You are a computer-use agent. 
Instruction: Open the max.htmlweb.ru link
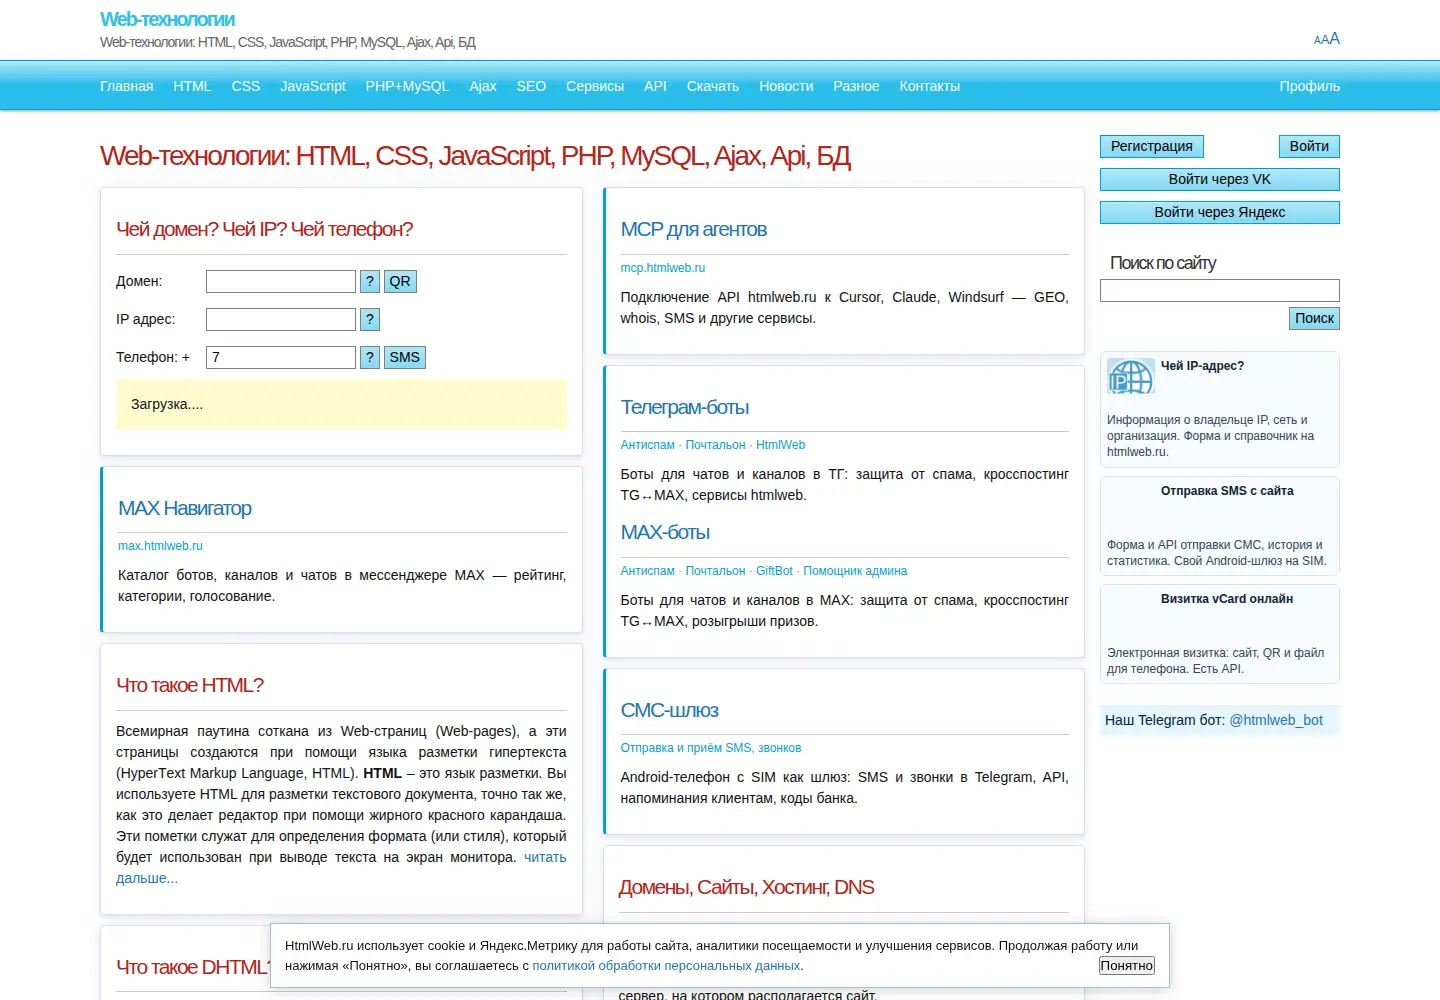click(160, 546)
